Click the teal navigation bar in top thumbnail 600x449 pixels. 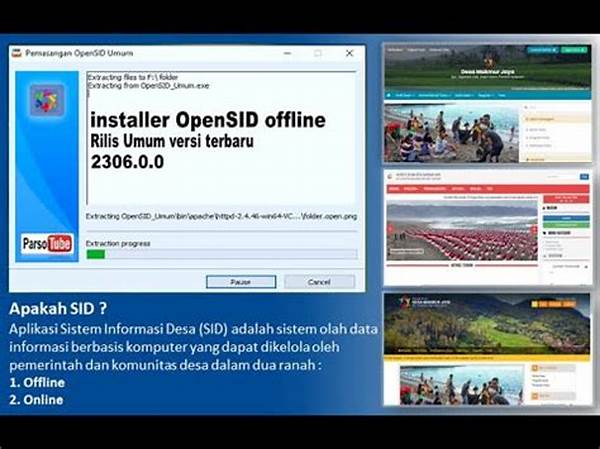point(488,95)
